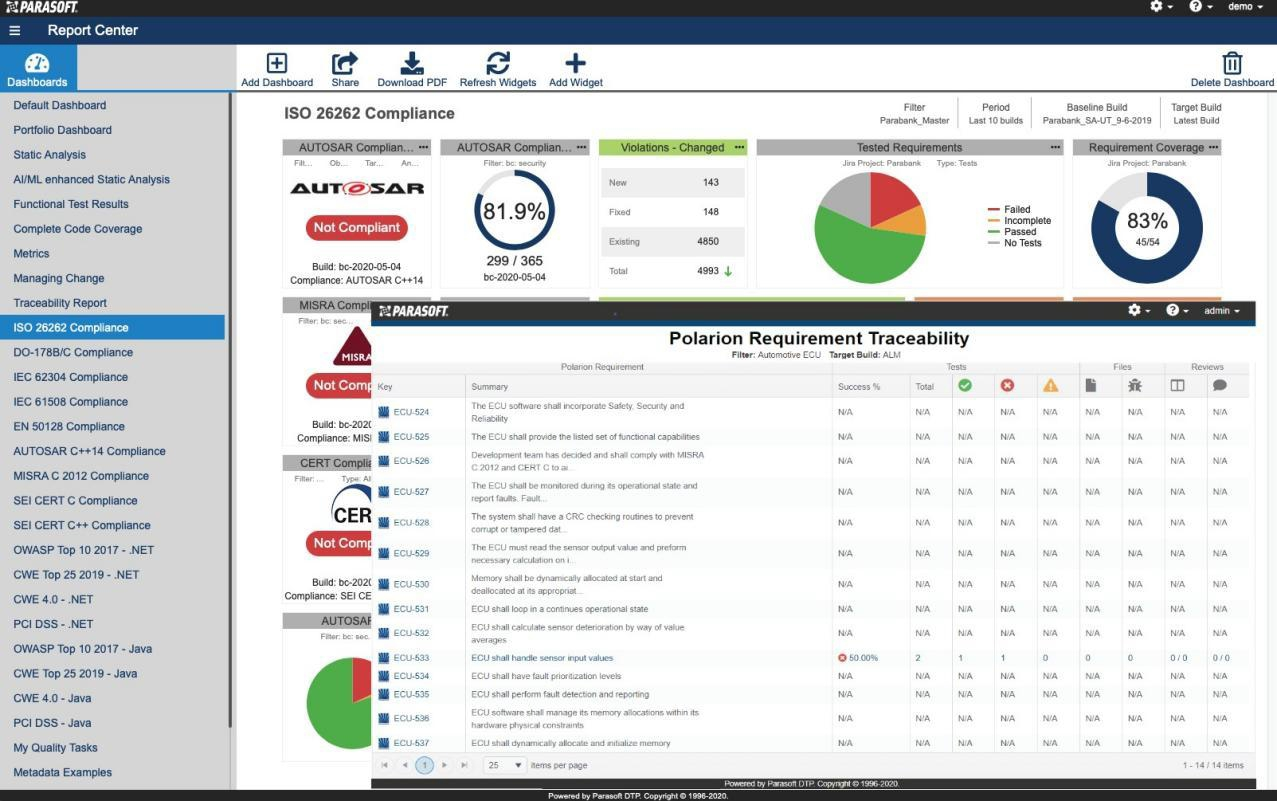Click the red Failed legend entry
1277x801 pixels.
[x=1009, y=210]
